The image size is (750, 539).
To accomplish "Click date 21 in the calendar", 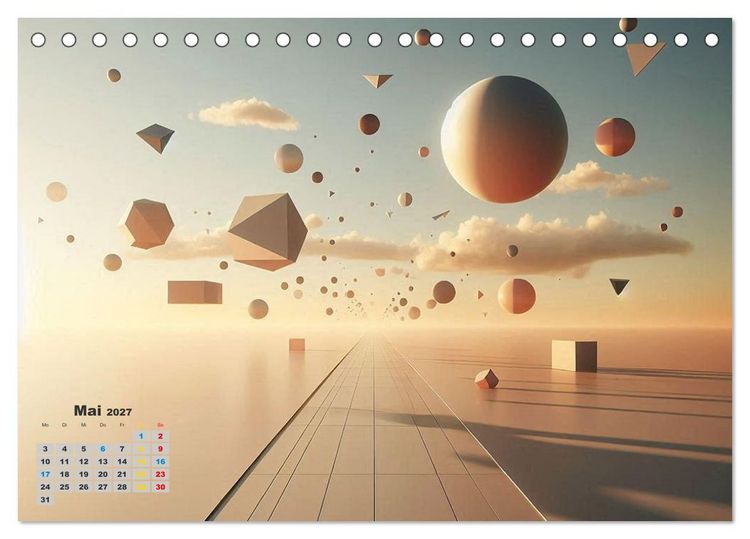I will (x=122, y=474).
